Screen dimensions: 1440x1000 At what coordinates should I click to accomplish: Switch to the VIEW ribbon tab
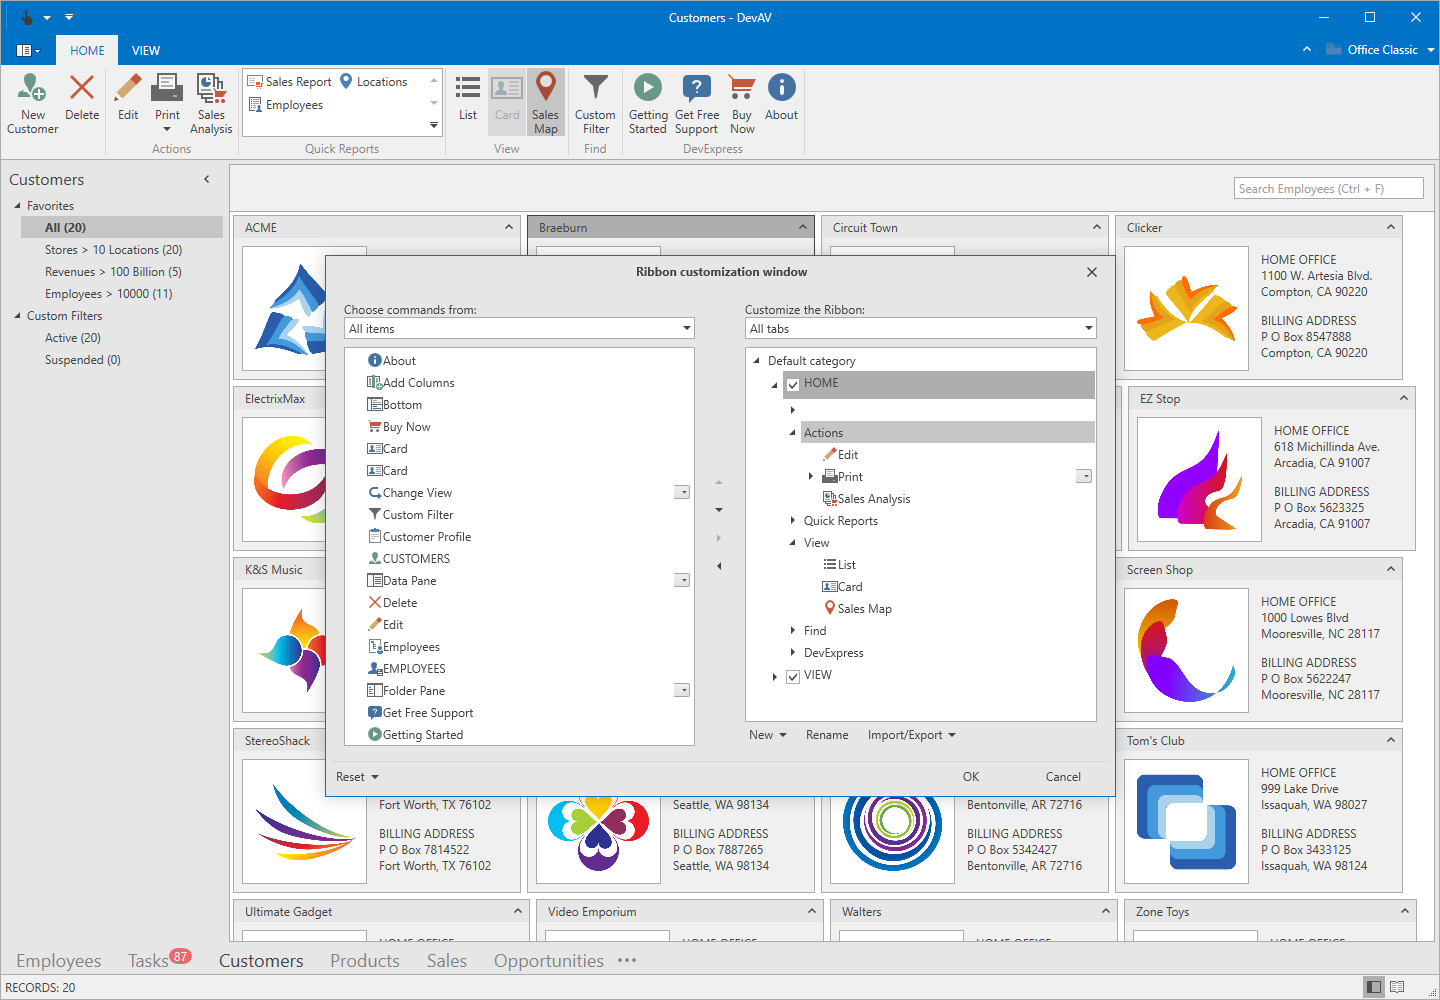click(x=146, y=51)
